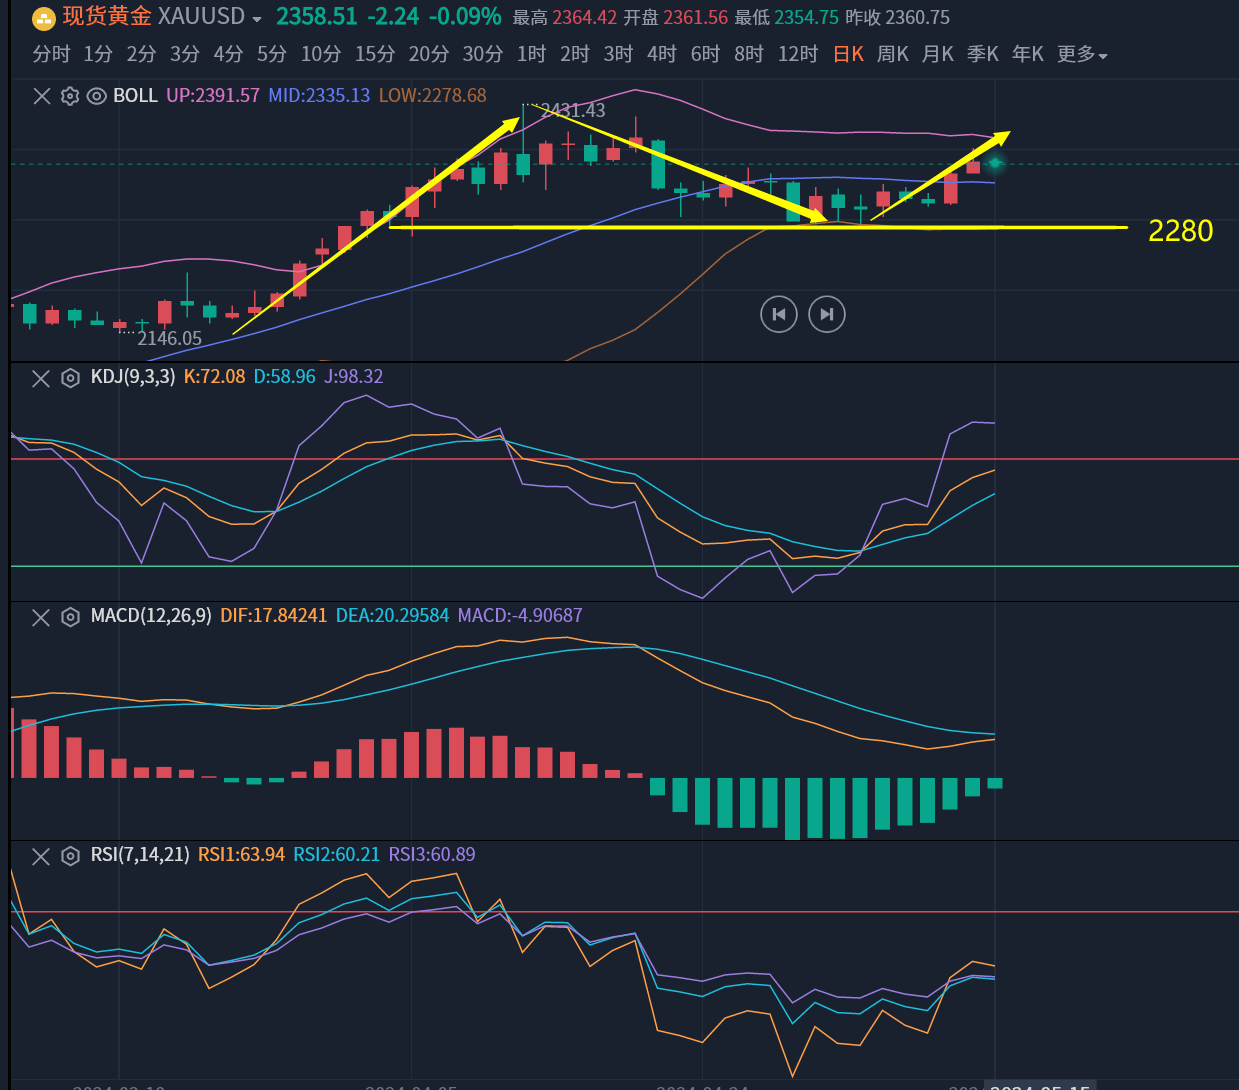Viewport: 1239px width, 1090px height.
Task: Click the 2146.05 low price label
Action: [169, 339]
